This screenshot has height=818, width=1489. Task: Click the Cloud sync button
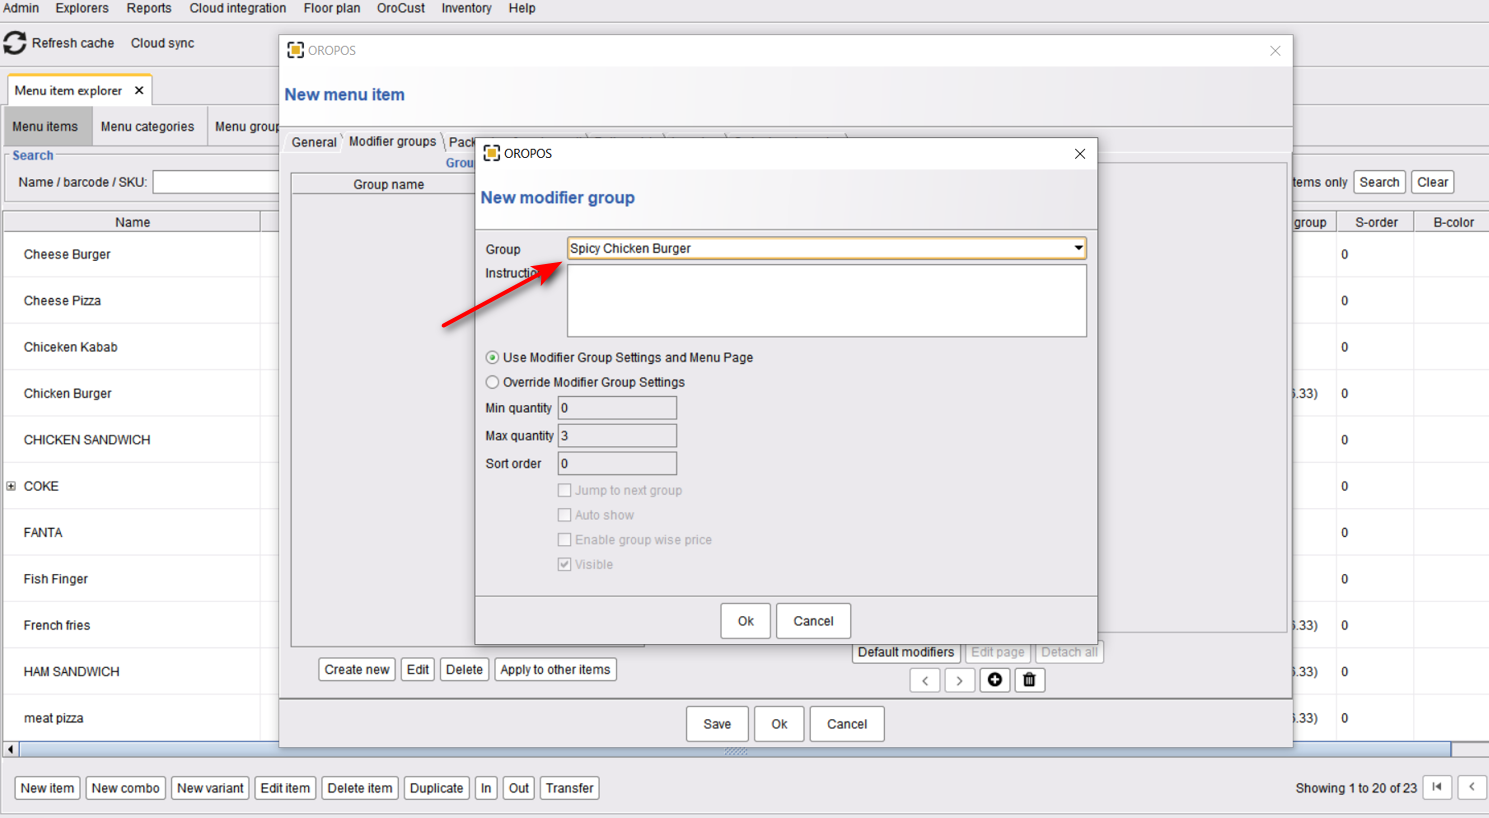163,43
